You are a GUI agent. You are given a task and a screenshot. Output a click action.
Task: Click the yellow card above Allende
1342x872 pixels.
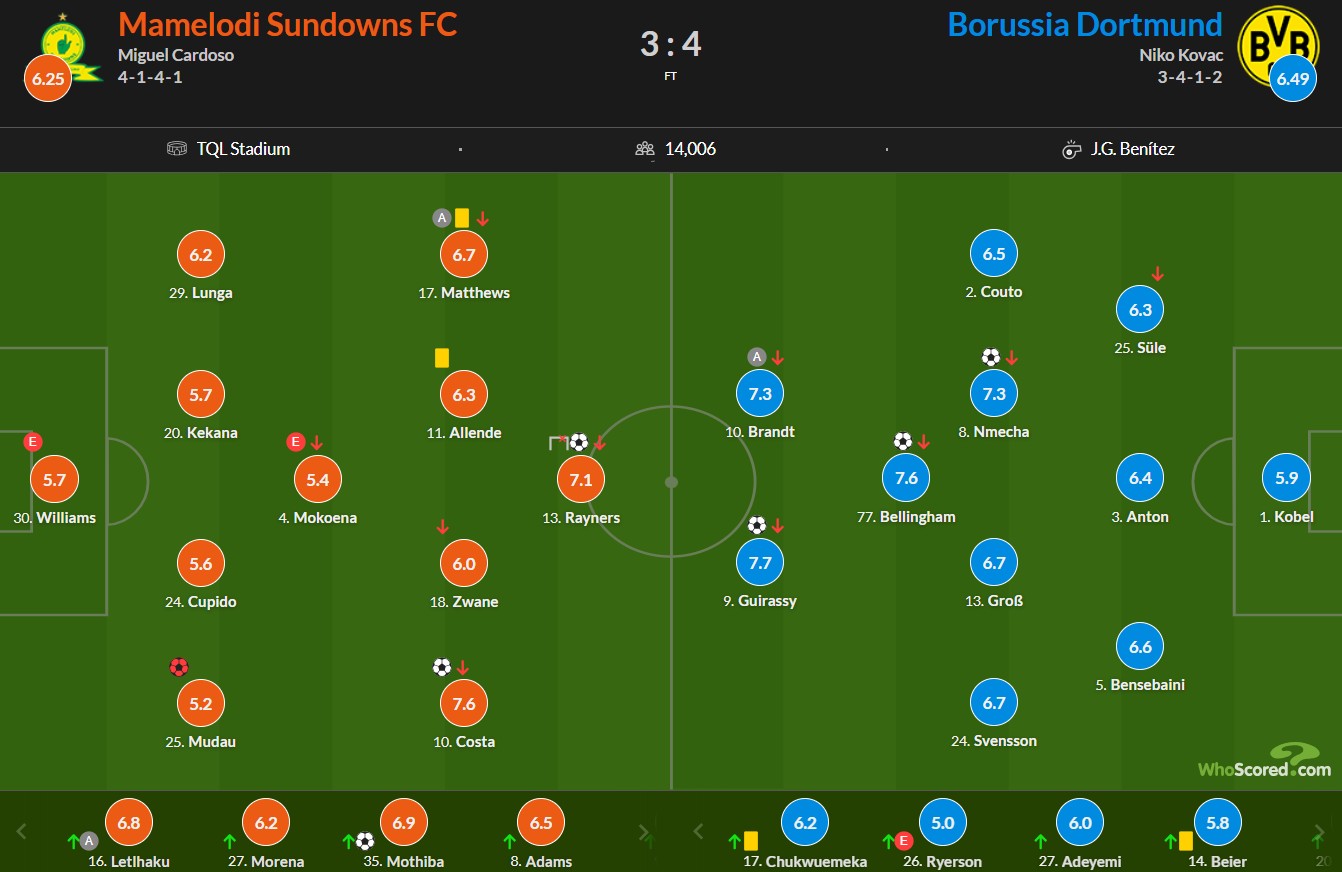click(x=442, y=357)
